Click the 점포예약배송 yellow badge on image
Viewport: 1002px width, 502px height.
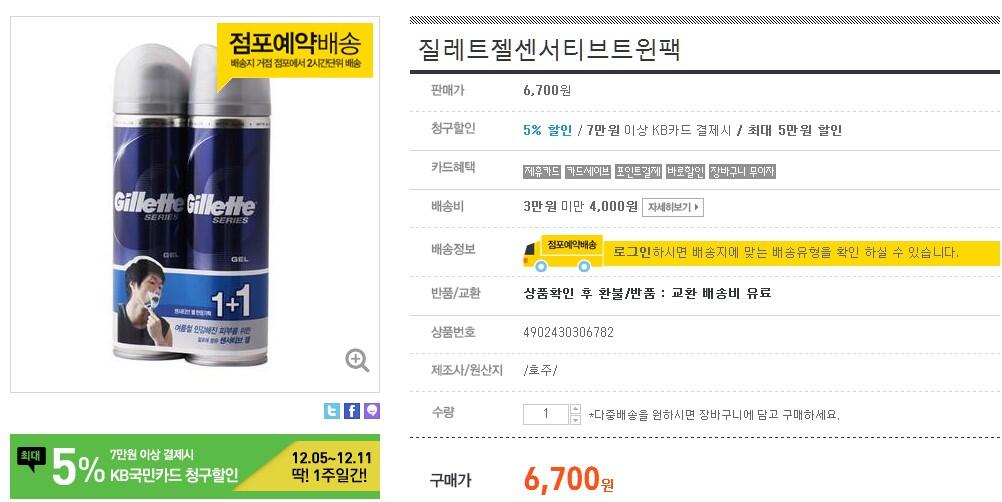[x=295, y=52]
